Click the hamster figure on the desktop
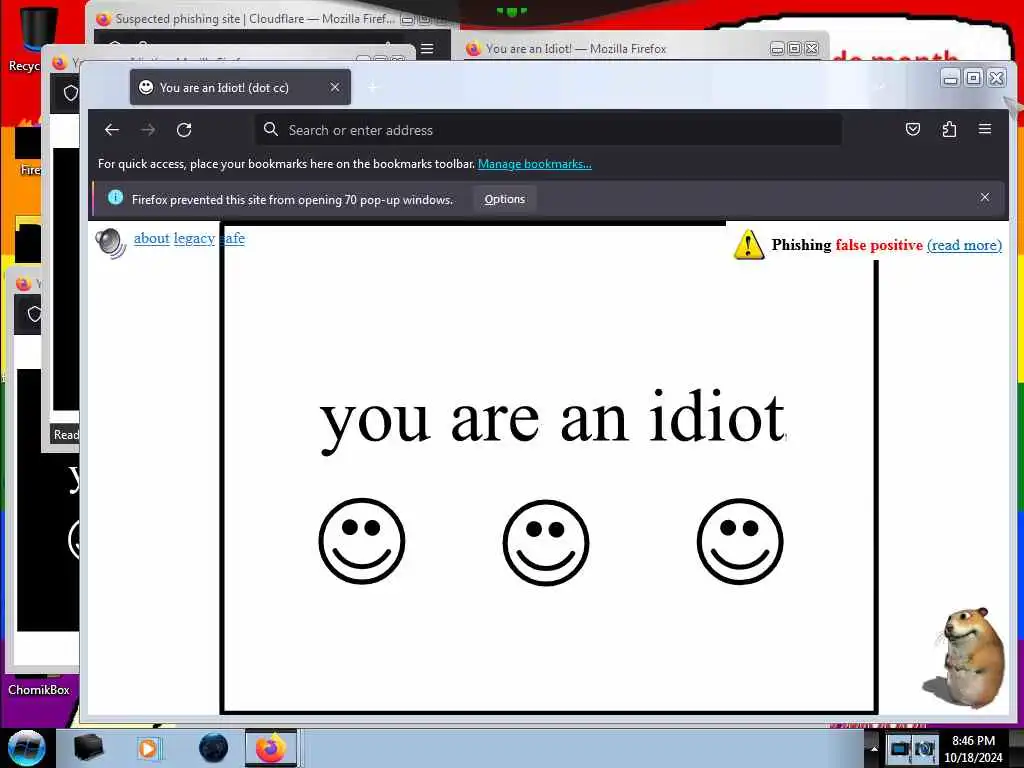 [x=964, y=656]
